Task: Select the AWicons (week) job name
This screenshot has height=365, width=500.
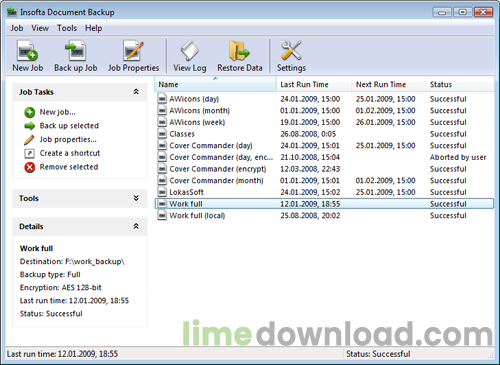Action: click(x=197, y=122)
